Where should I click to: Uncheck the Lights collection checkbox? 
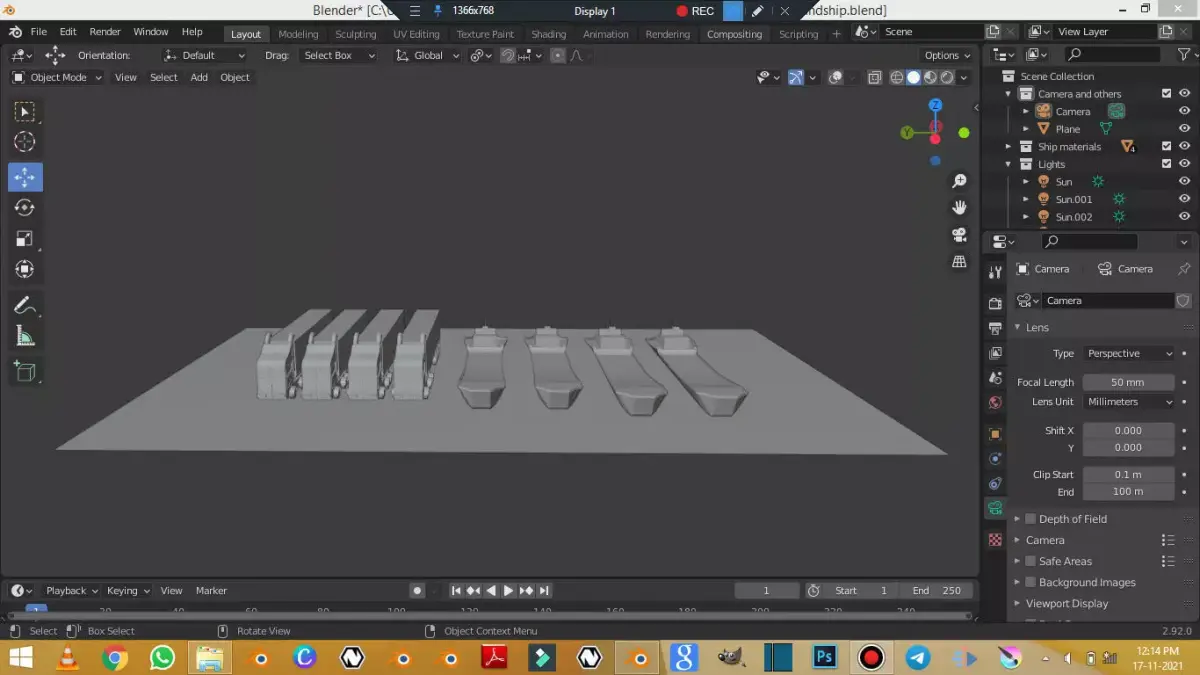point(1166,164)
